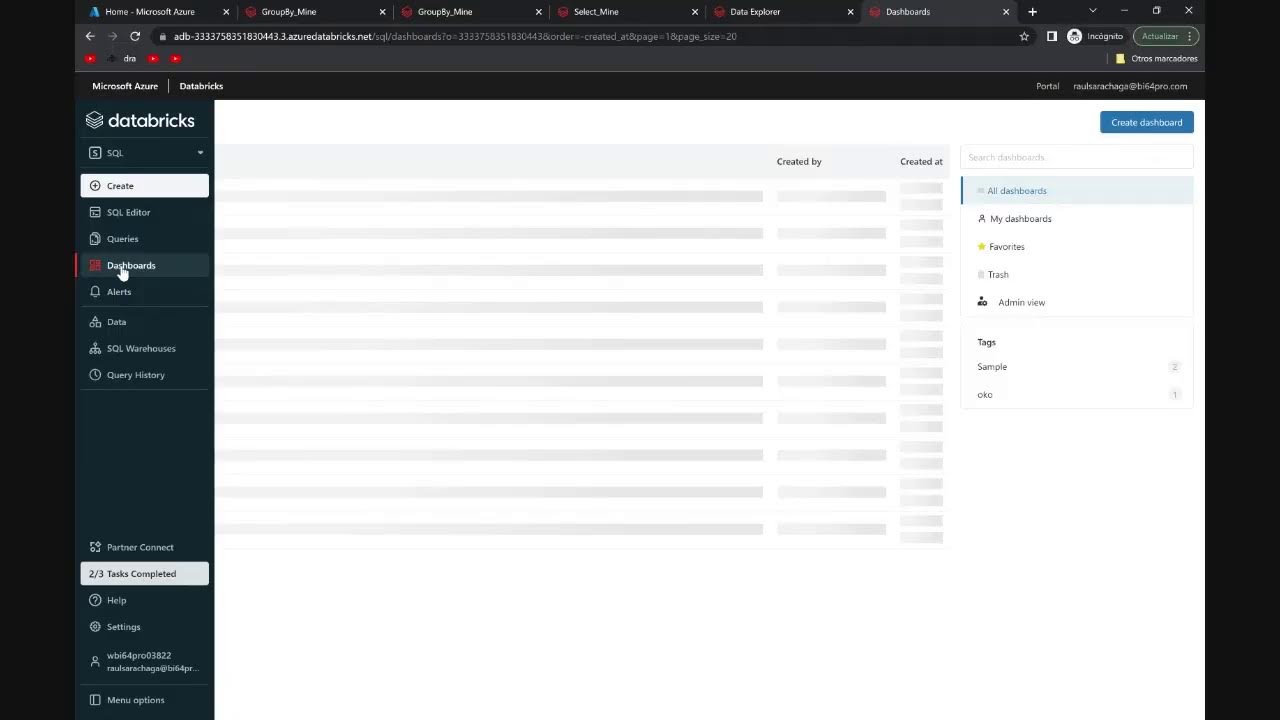Open the Trash list

click(x=1077, y=274)
